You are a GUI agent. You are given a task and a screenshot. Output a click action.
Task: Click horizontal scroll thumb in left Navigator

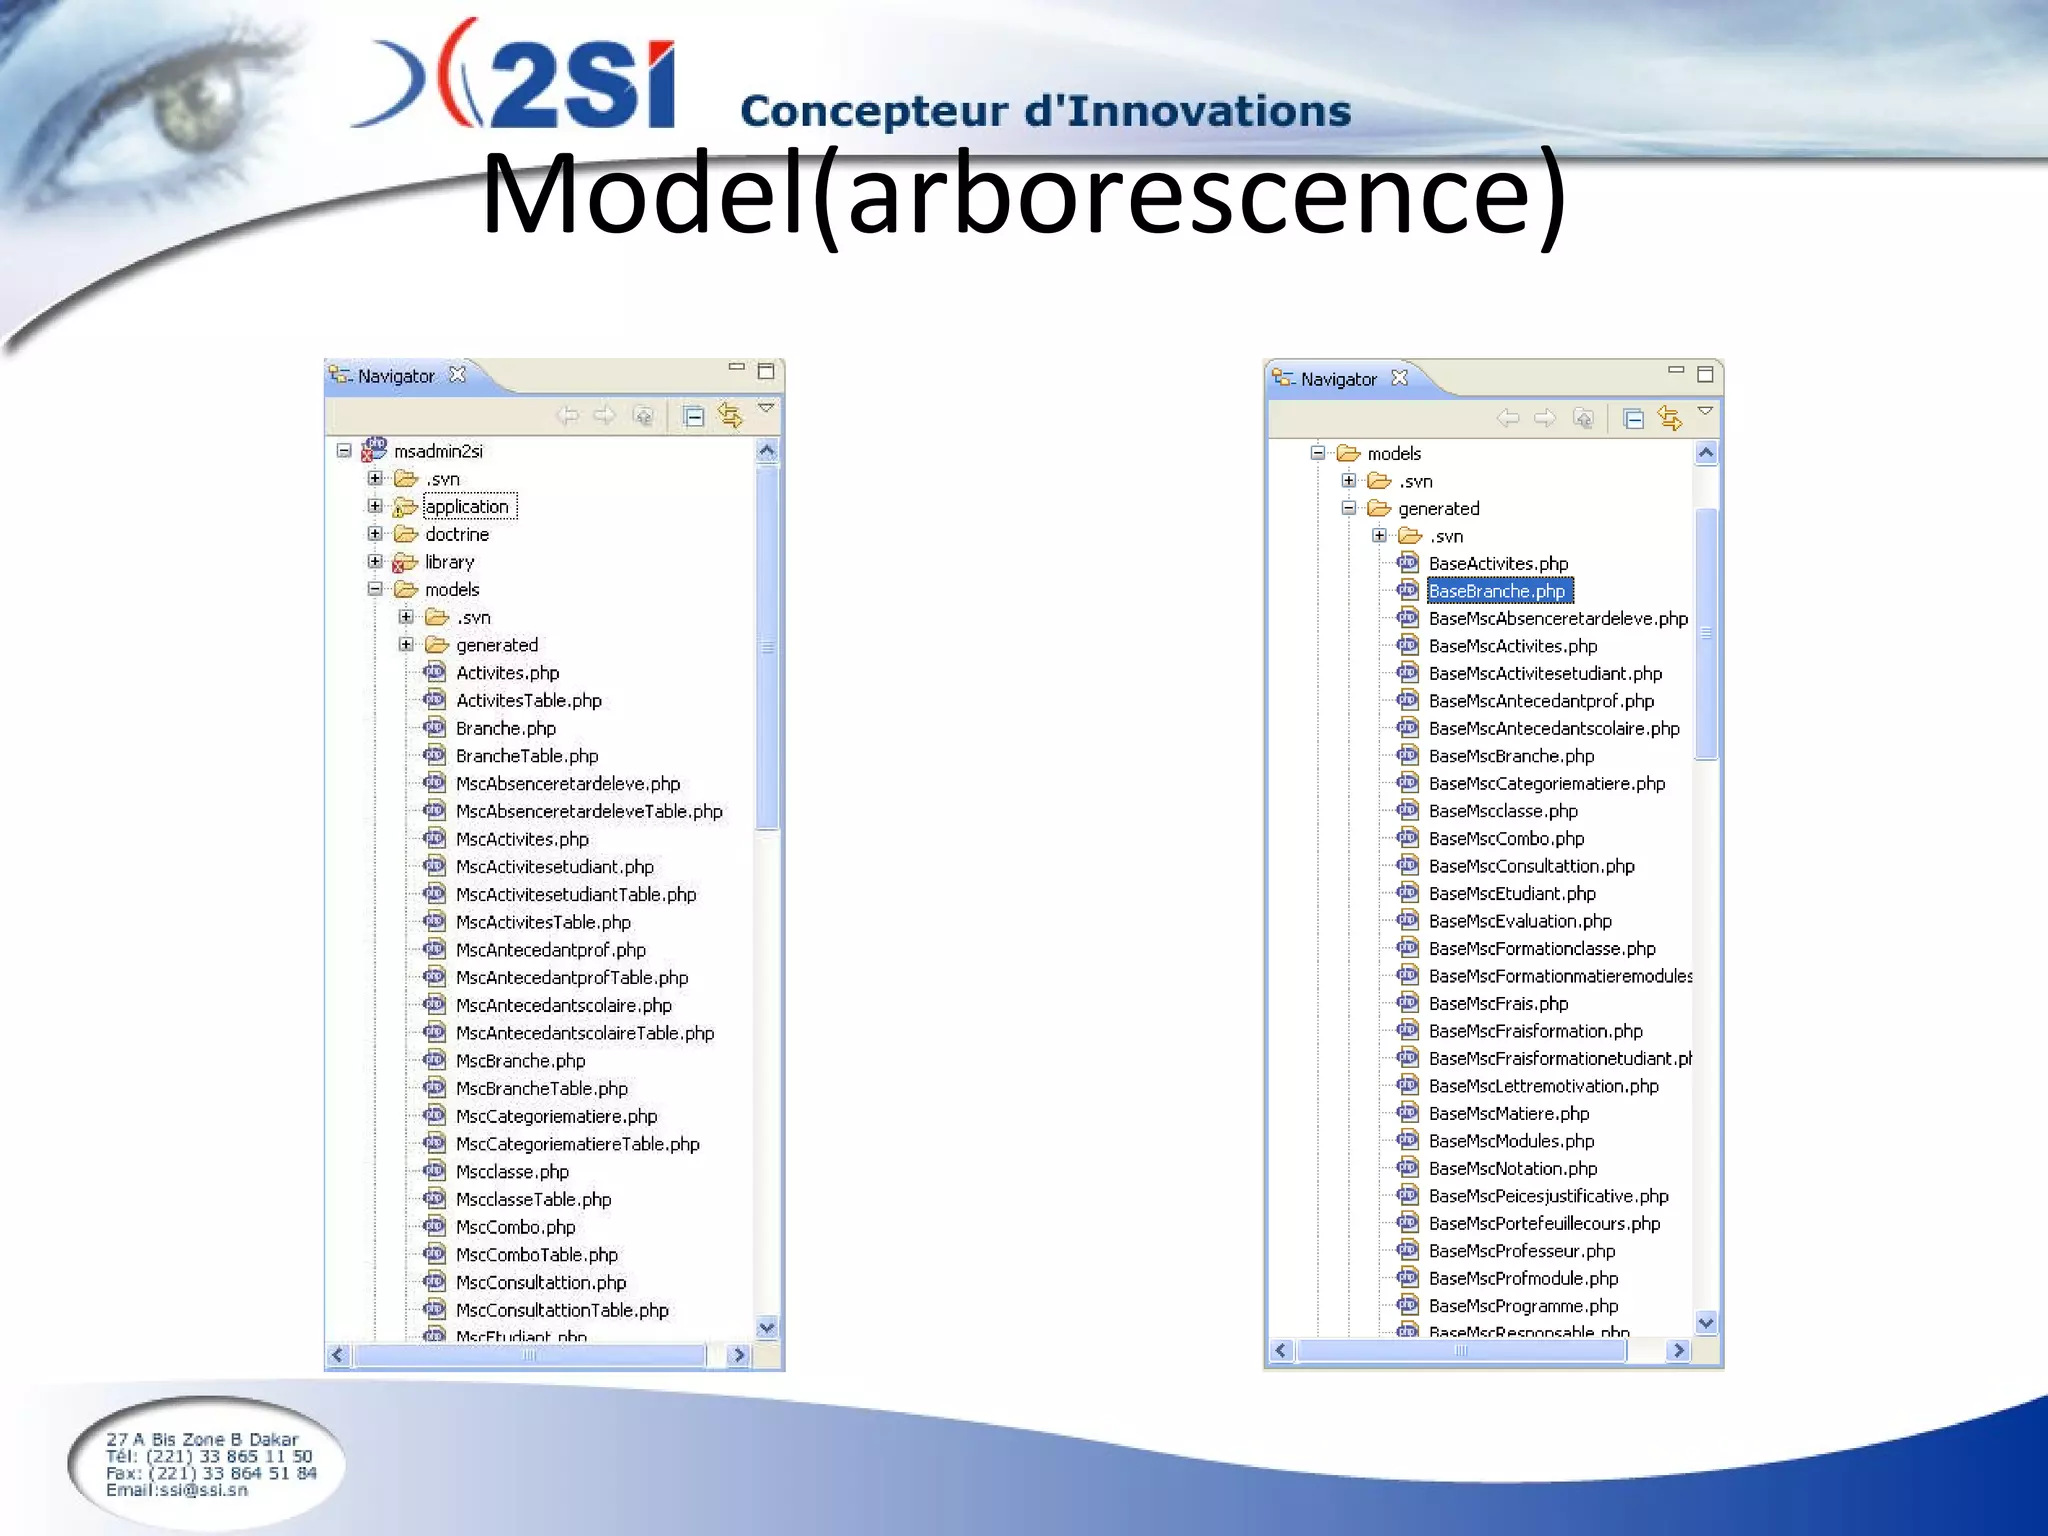coord(530,1355)
